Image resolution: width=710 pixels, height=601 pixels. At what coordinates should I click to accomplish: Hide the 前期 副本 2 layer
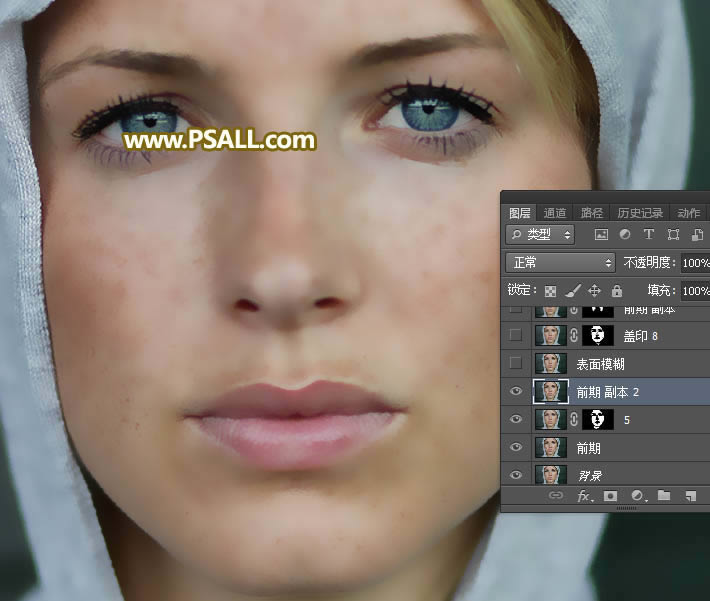coord(516,392)
